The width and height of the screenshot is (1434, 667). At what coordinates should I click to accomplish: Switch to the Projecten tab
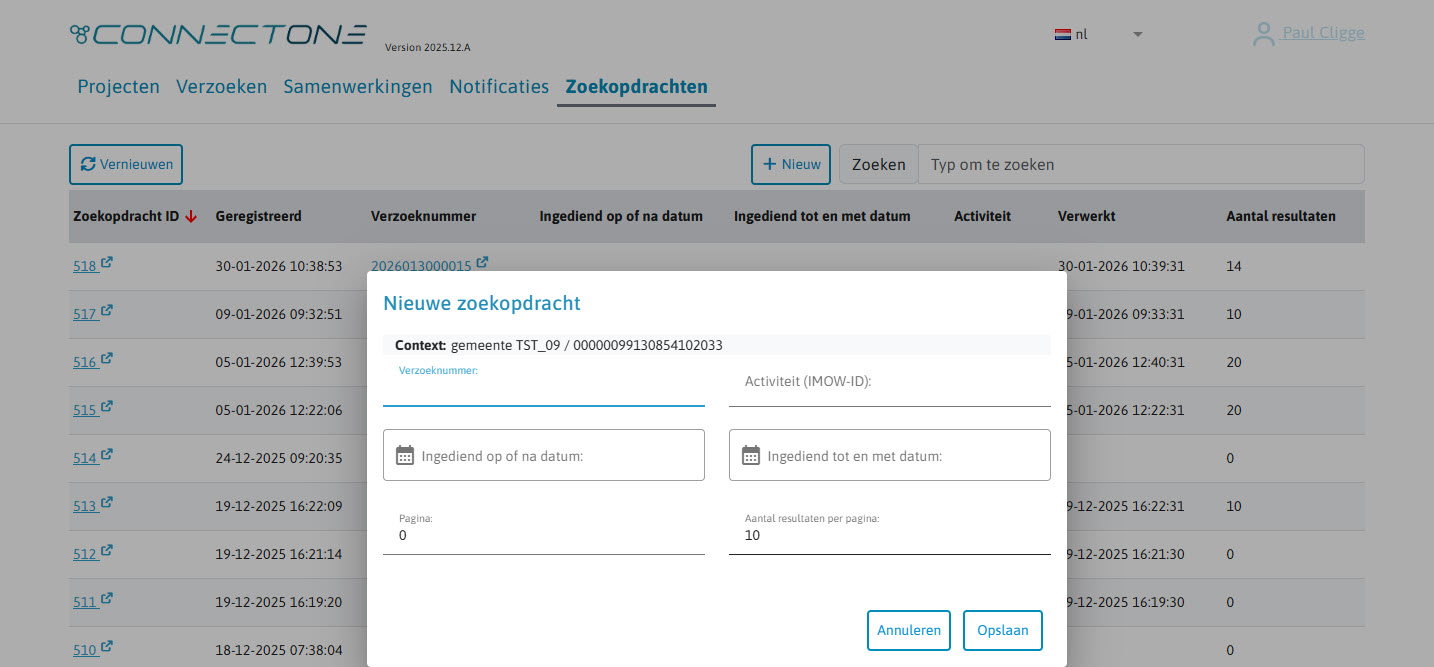pyautogui.click(x=118, y=87)
